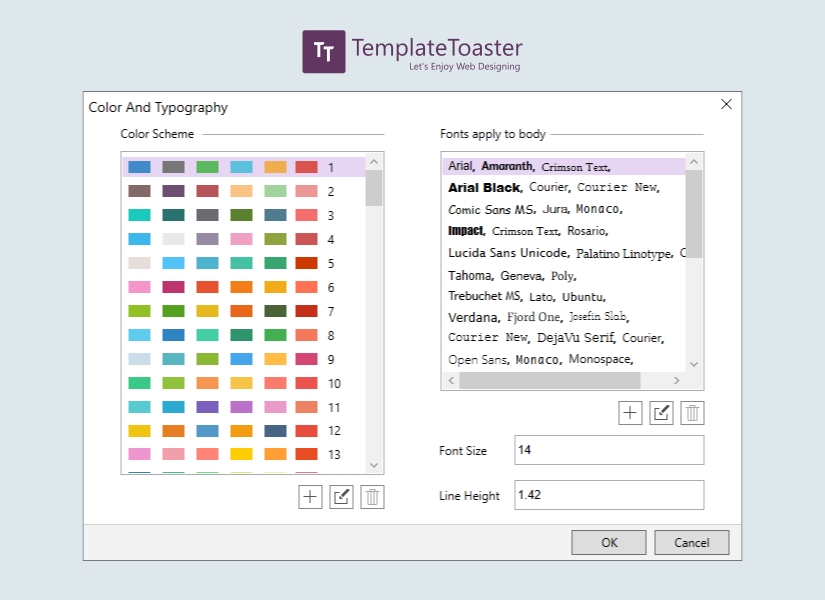Select color scheme number 10

[240, 383]
